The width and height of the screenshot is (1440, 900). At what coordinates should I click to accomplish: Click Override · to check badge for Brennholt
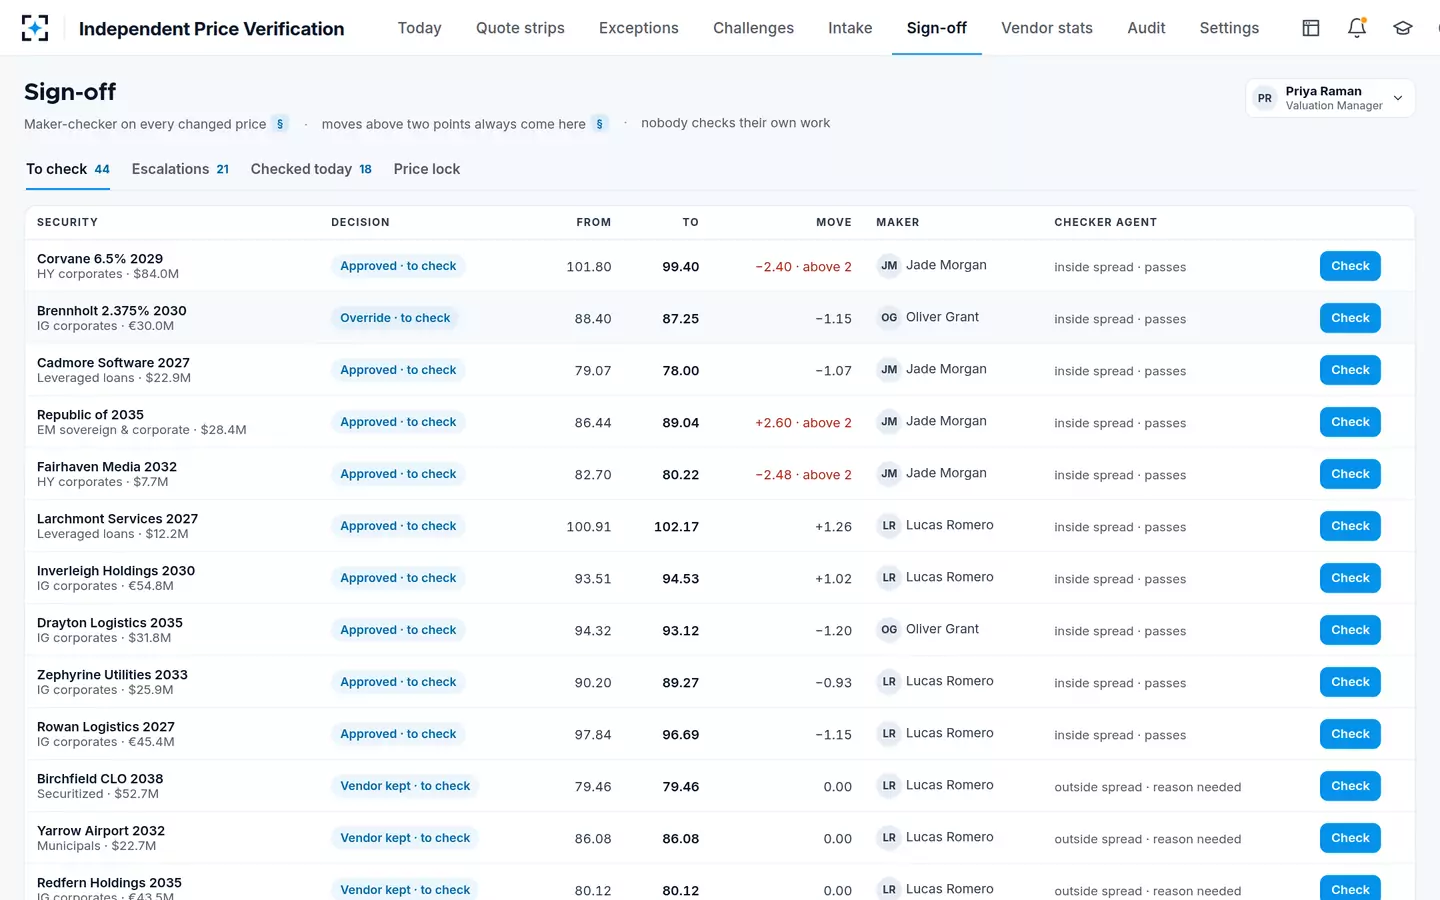(x=395, y=318)
